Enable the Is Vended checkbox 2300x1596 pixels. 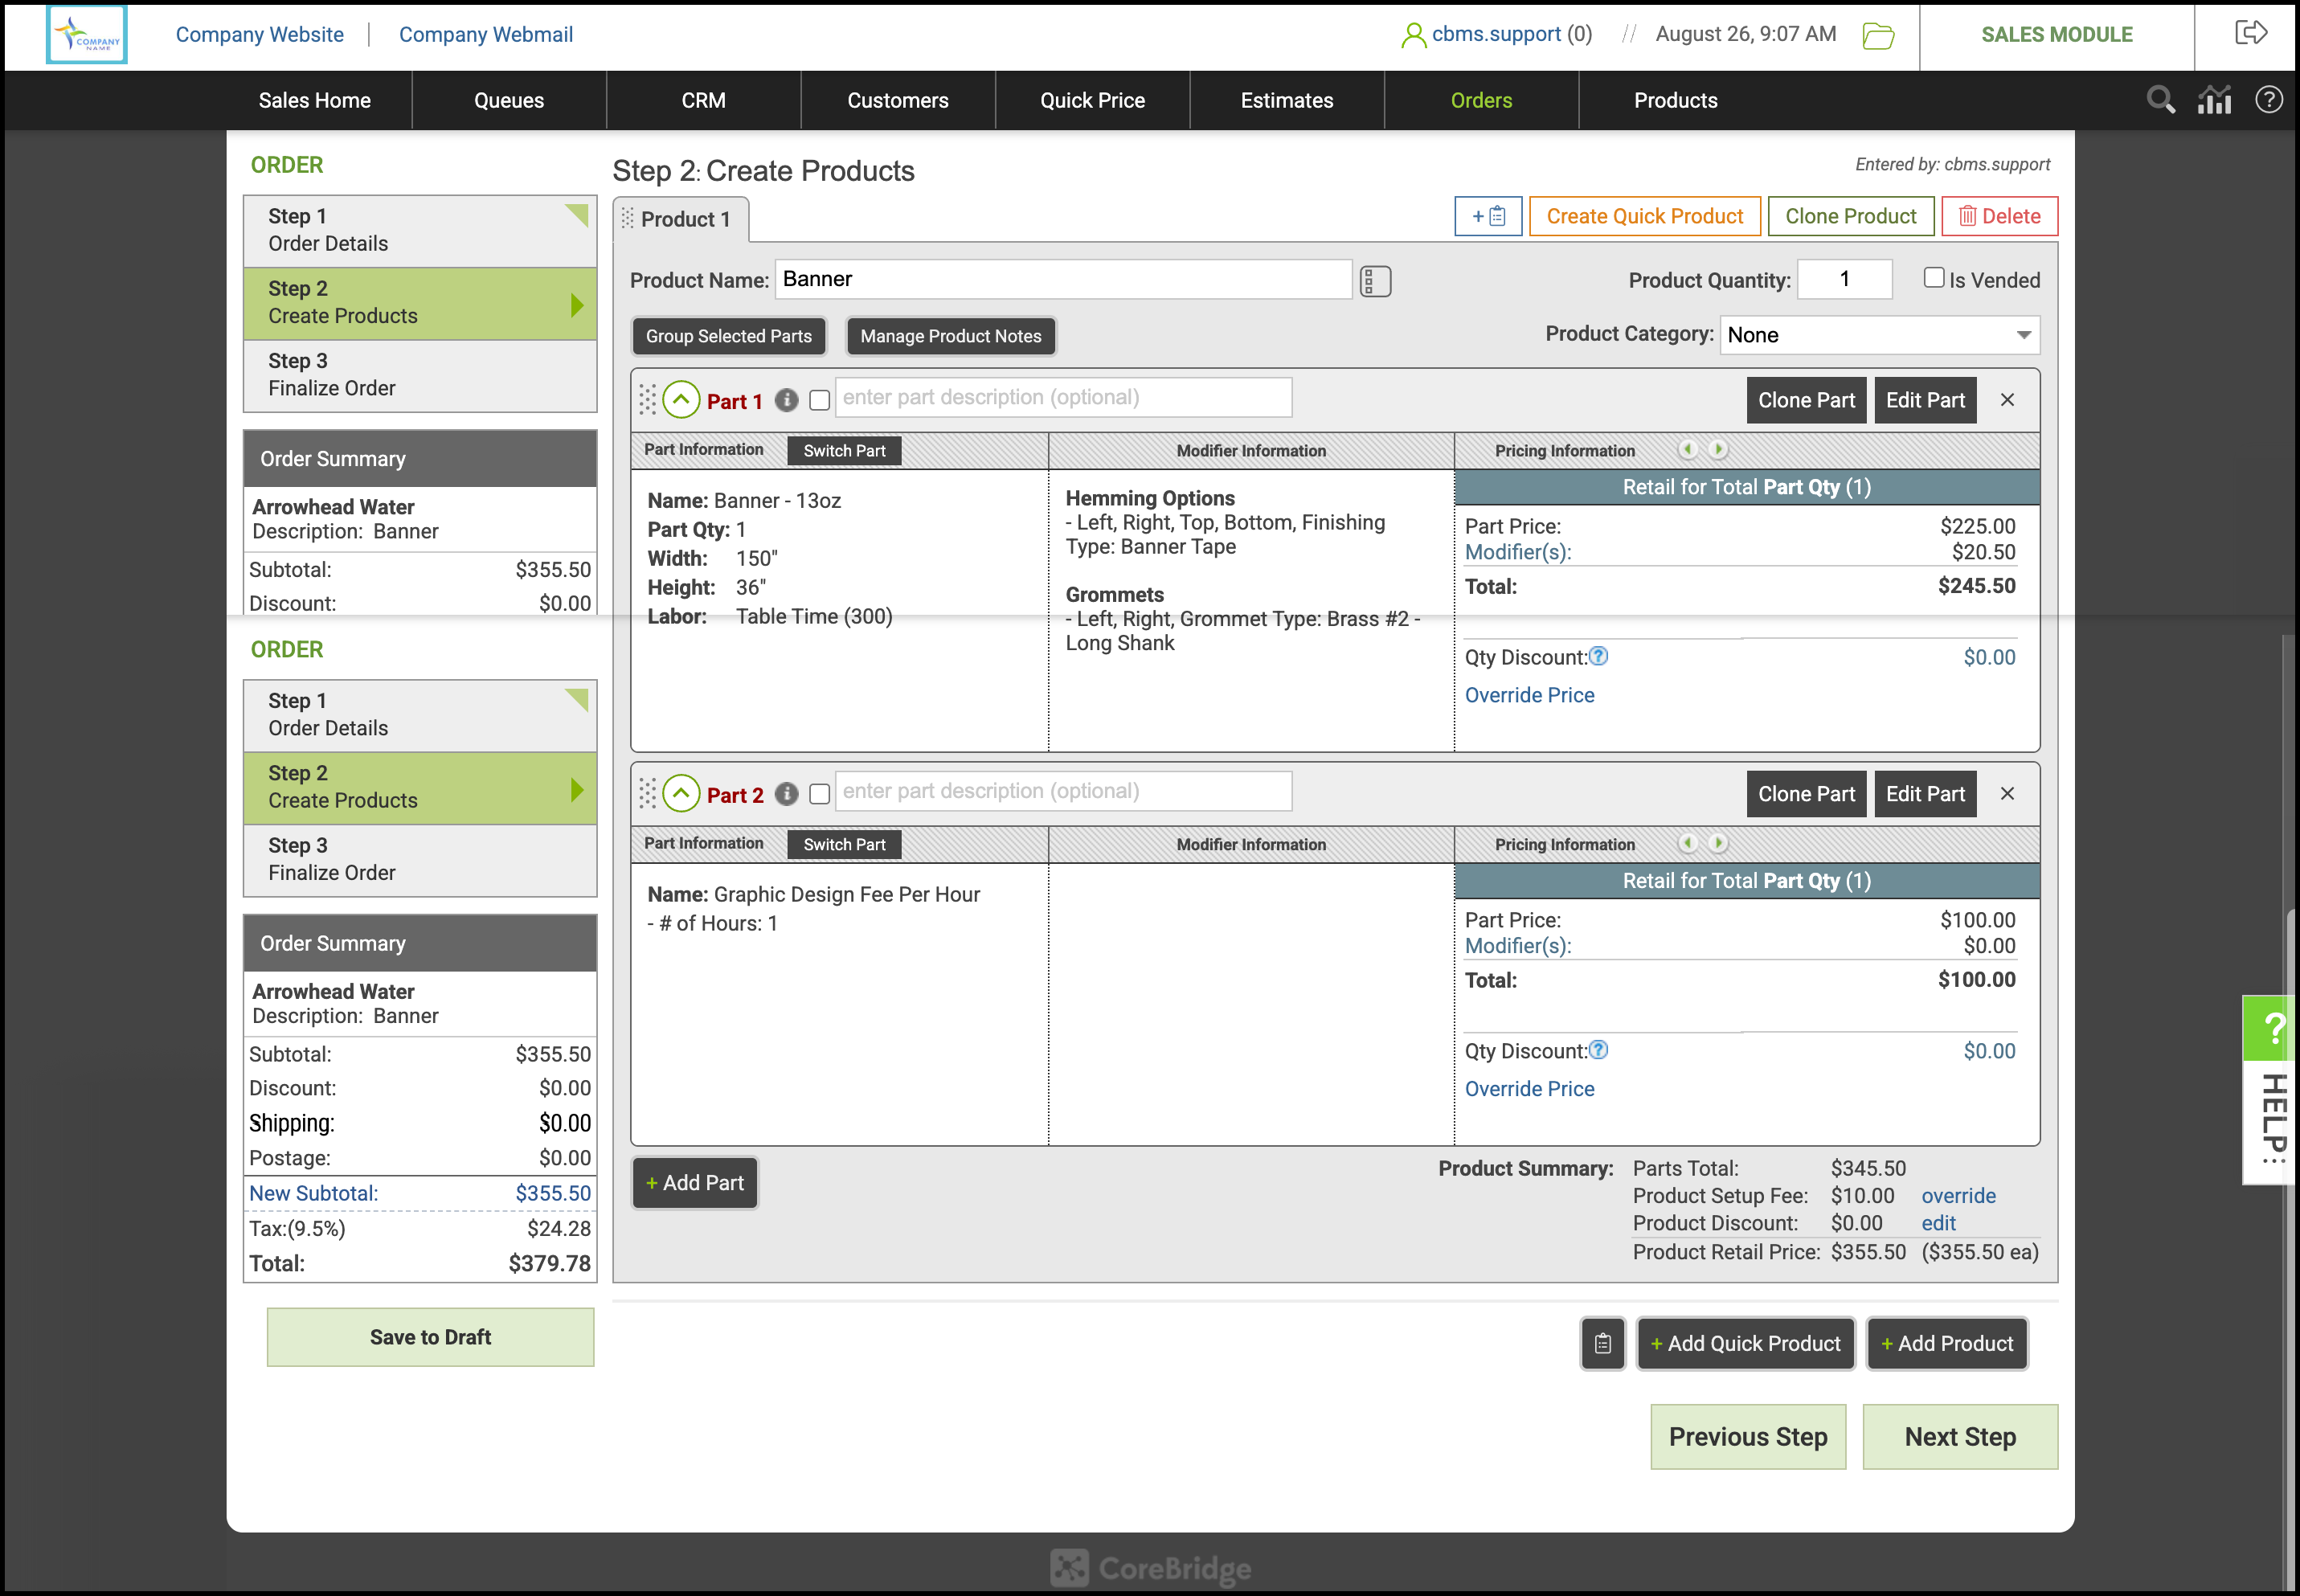point(1933,278)
